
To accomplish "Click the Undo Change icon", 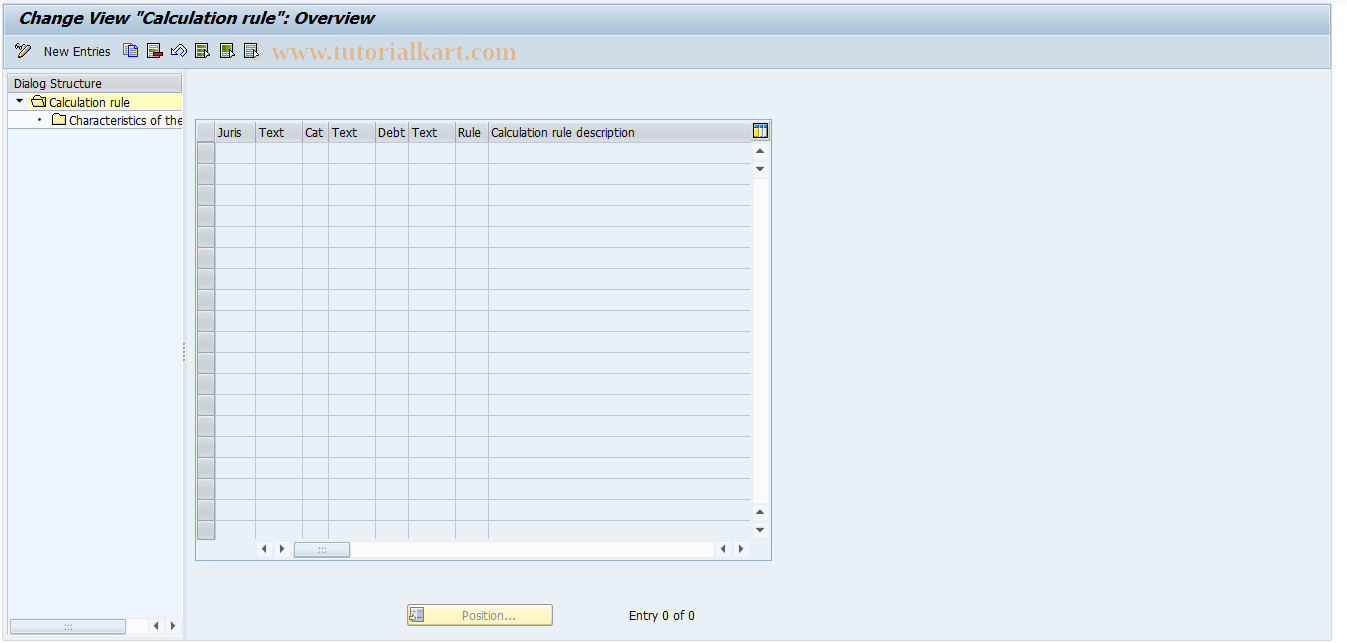I will click(179, 51).
